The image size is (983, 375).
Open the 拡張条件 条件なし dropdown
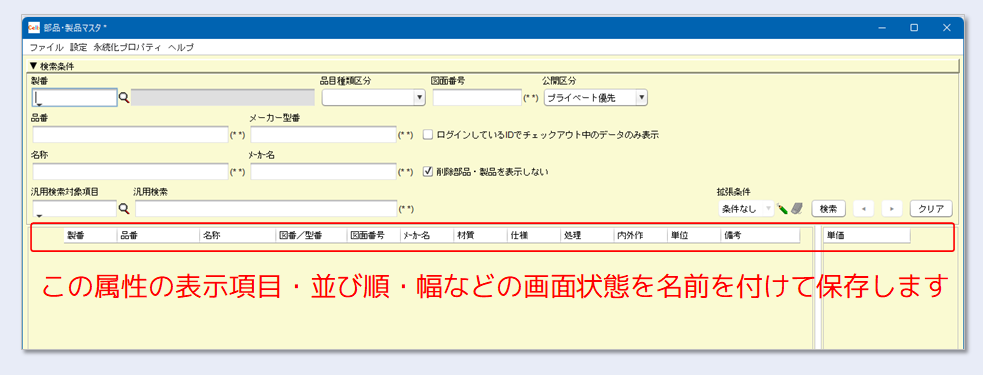tap(746, 209)
